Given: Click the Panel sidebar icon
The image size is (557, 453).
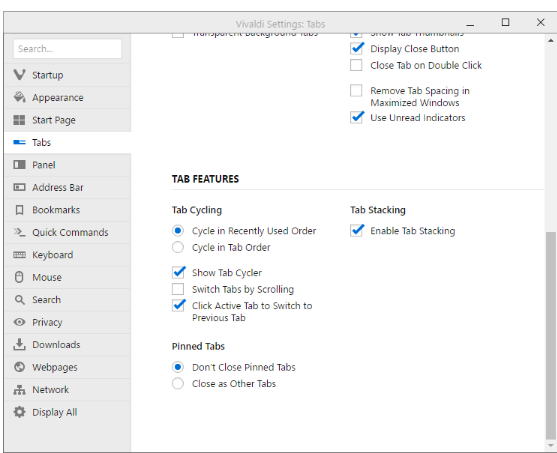Looking at the screenshot, I should (19, 165).
